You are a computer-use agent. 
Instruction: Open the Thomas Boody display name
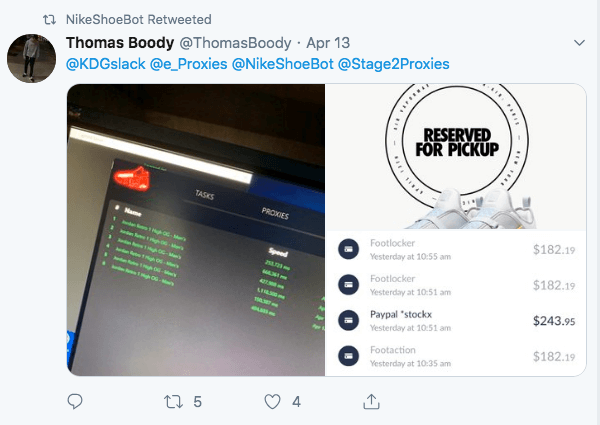click(120, 43)
